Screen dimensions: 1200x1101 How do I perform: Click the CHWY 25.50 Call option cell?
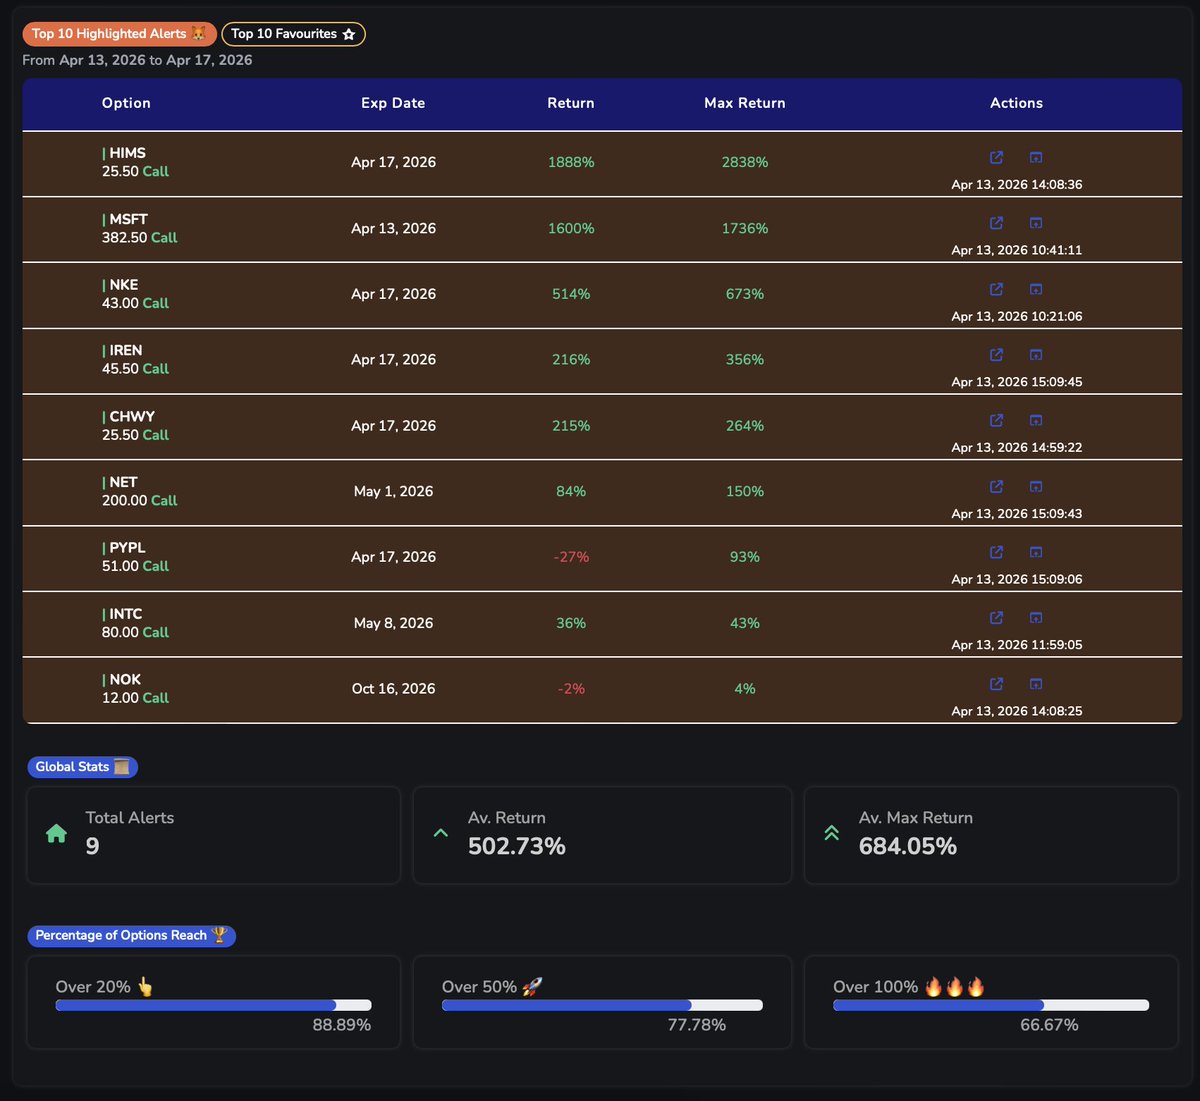point(135,425)
